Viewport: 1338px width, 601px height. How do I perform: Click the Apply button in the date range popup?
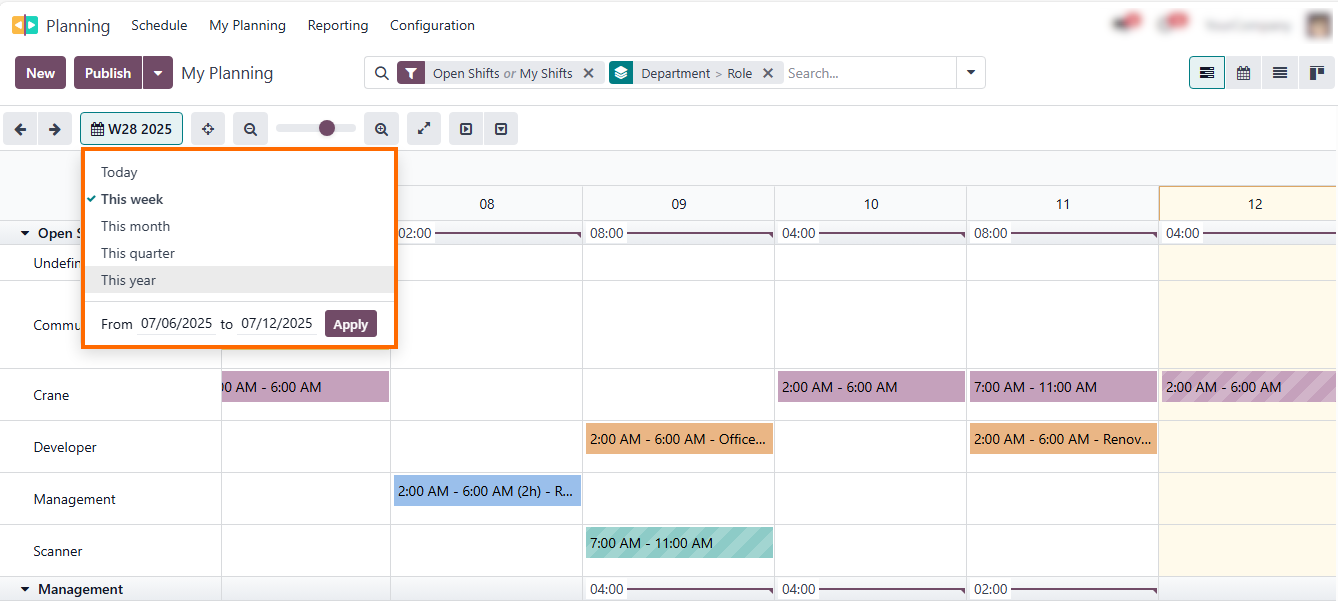tap(350, 323)
